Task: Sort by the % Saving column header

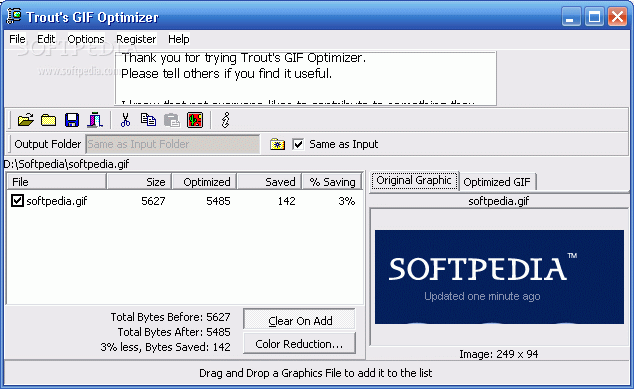Action: [x=332, y=182]
